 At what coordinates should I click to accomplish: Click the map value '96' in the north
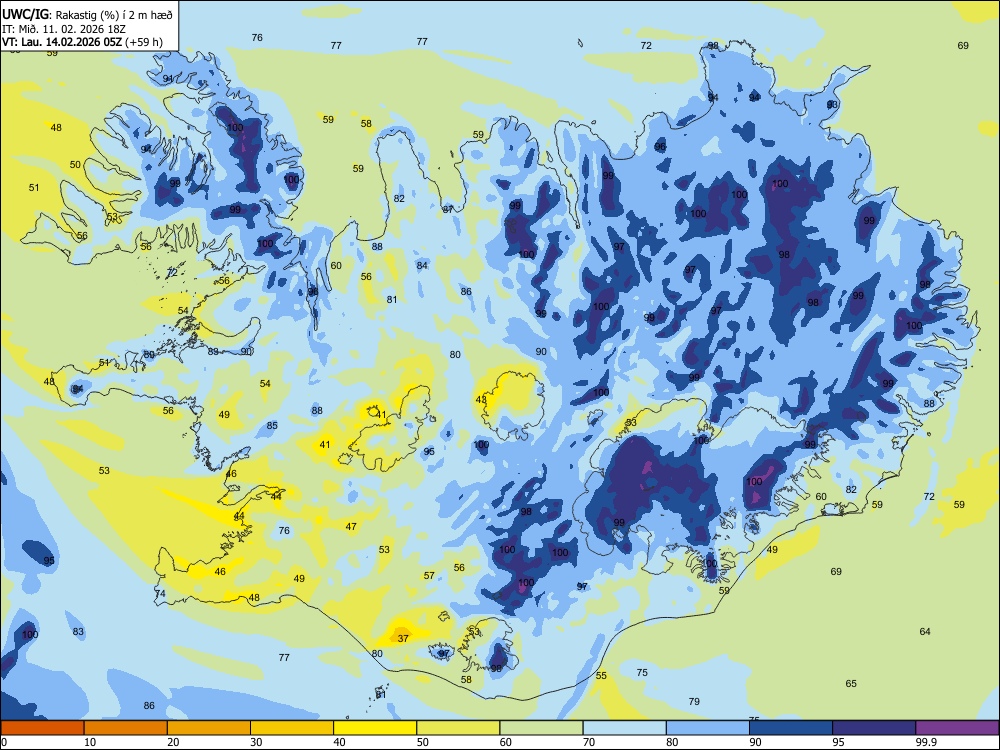tap(660, 147)
